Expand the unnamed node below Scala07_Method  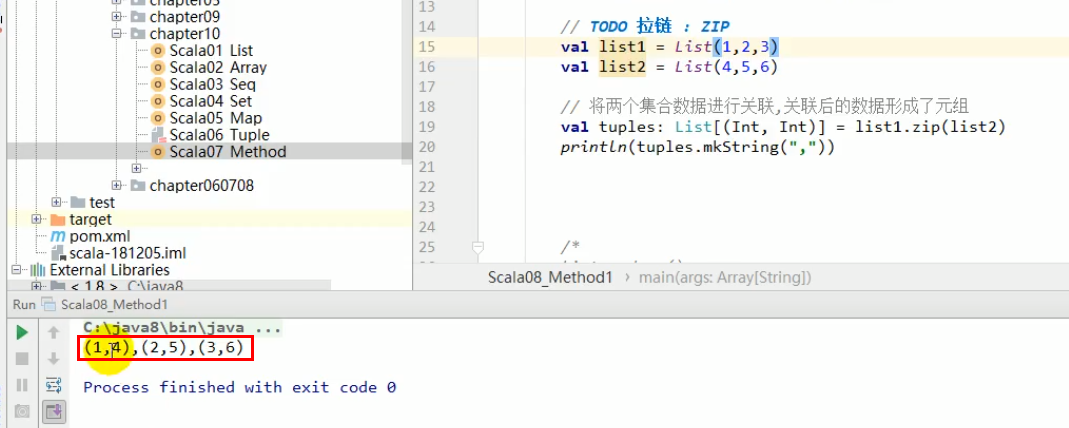coord(136,168)
